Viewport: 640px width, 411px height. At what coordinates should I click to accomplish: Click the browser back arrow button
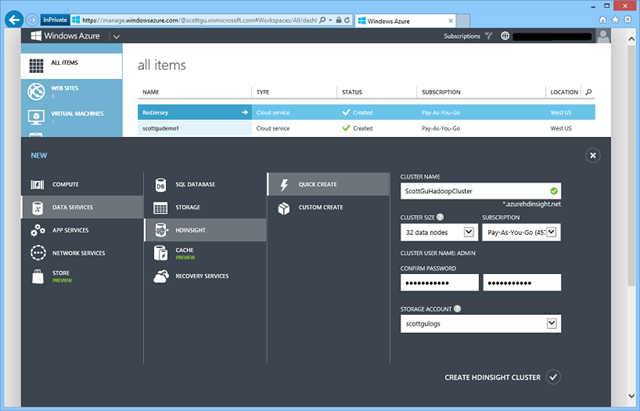tap(14, 20)
